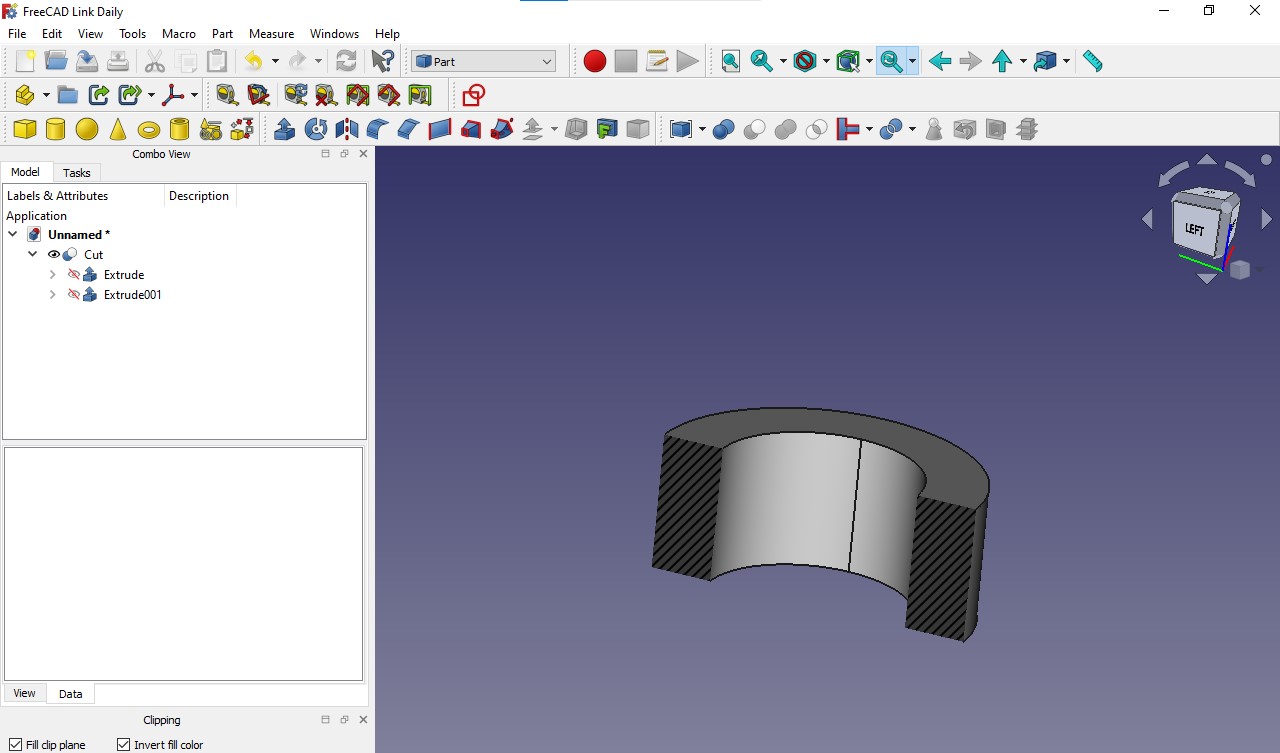Open the Measure Linear tool

[x=1092, y=61]
